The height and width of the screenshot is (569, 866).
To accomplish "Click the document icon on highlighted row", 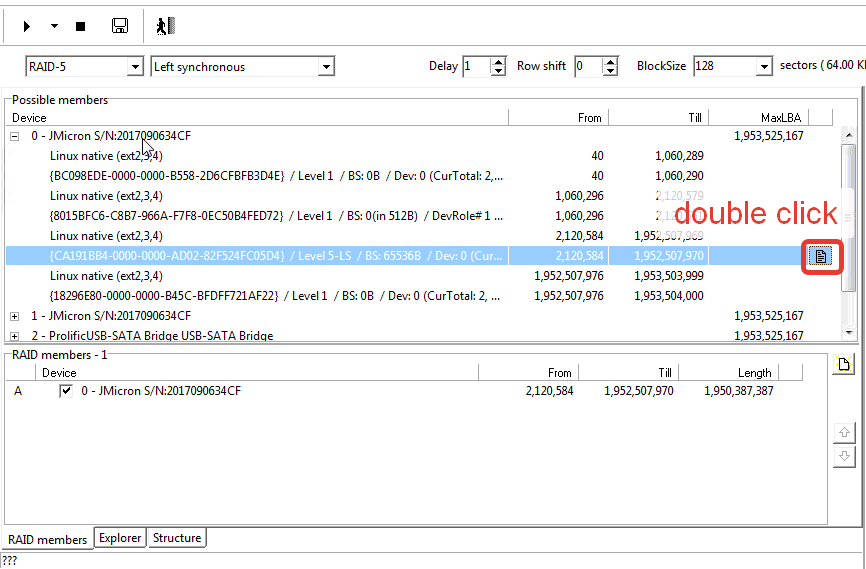I will pyautogui.click(x=821, y=256).
